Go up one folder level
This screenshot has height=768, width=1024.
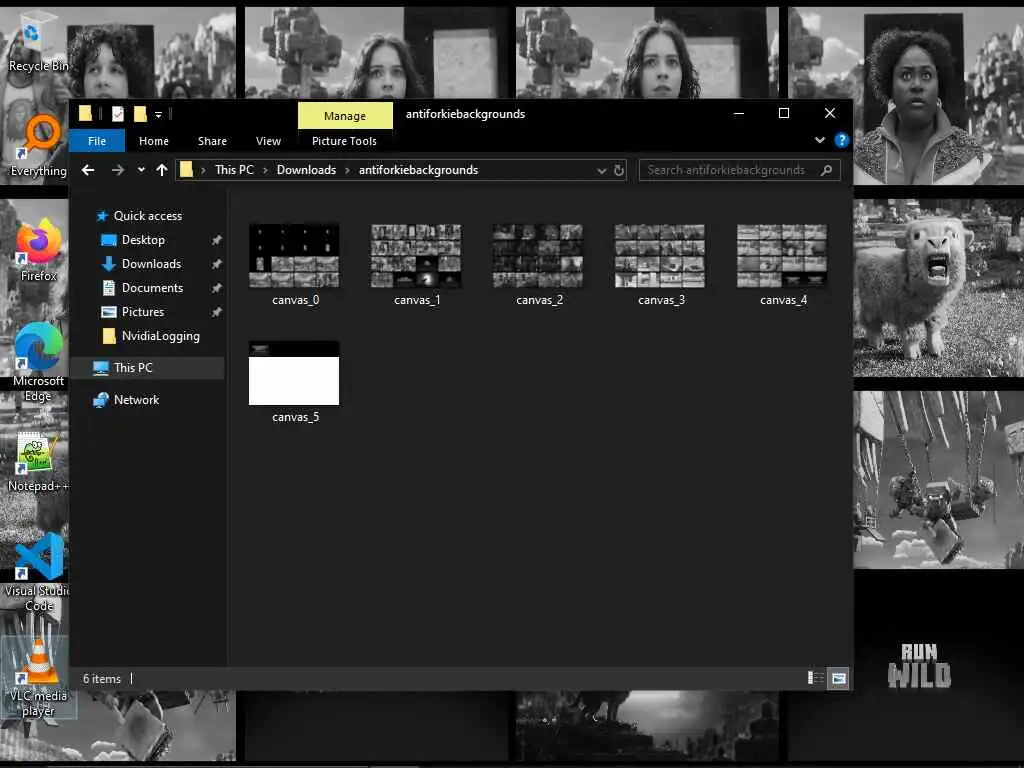point(162,170)
